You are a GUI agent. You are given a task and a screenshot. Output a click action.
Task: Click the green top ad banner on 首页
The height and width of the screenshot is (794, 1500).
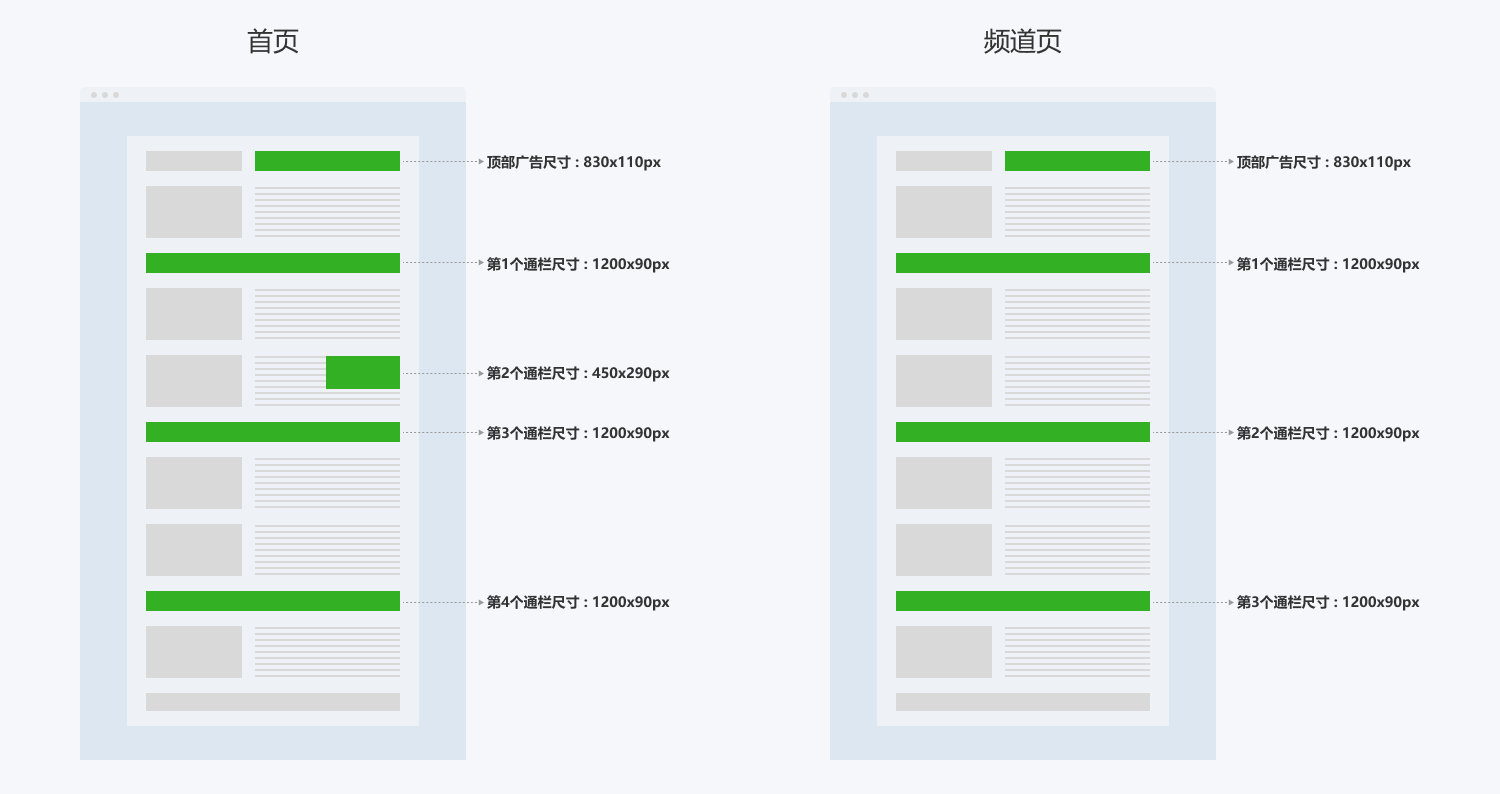[327, 161]
